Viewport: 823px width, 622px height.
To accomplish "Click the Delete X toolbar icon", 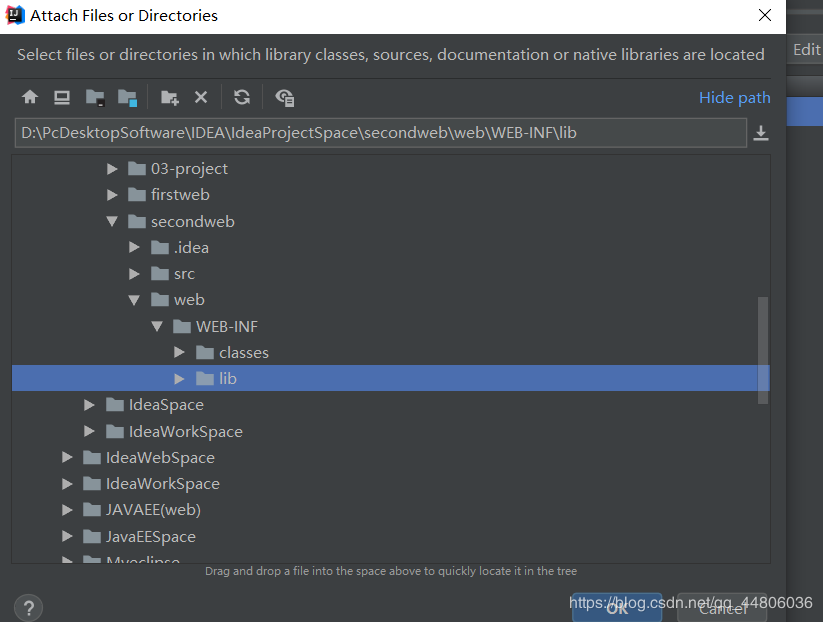I will tap(201, 97).
